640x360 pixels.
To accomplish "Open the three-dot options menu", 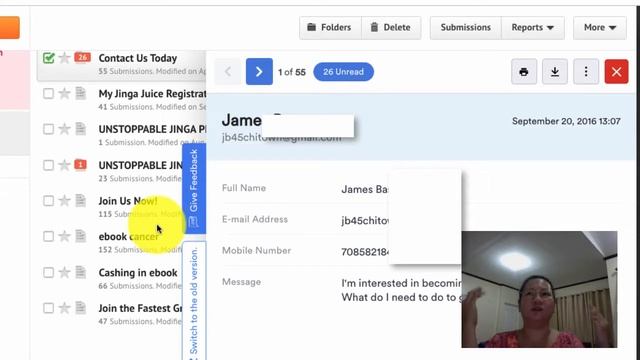I will (x=586, y=72).
